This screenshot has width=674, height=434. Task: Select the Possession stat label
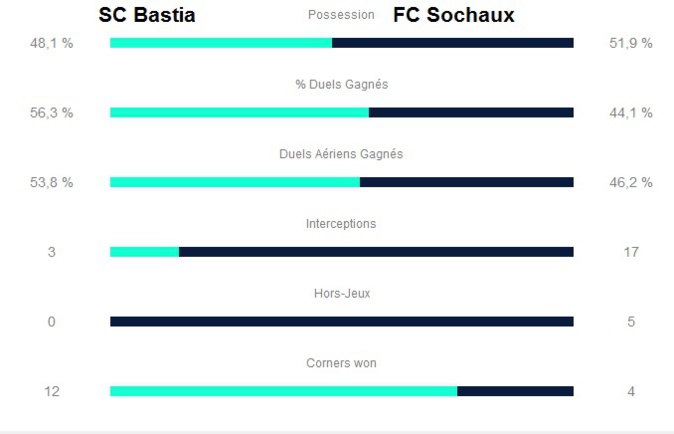(x=341, y=15)
